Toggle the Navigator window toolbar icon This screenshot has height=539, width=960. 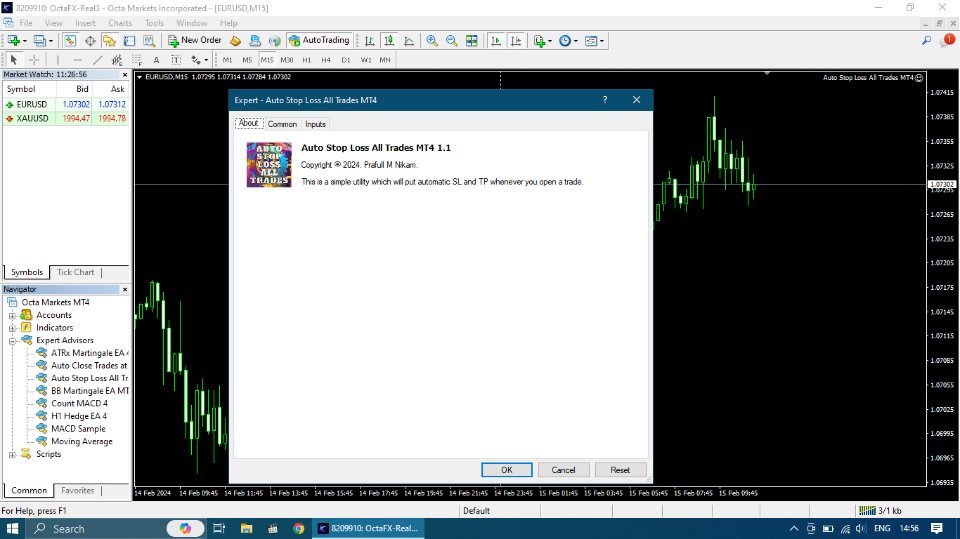tap(110, 40)
